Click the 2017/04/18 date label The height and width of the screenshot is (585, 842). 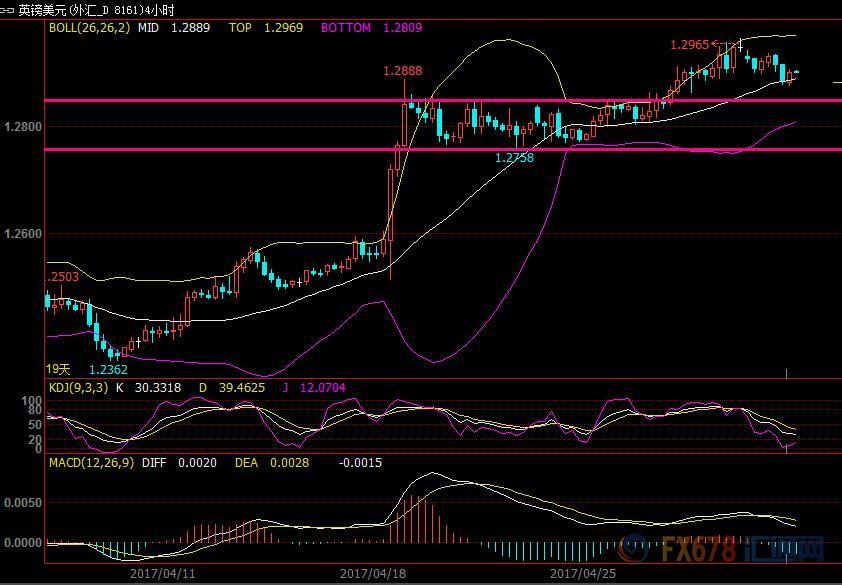[x=373, y=574]
